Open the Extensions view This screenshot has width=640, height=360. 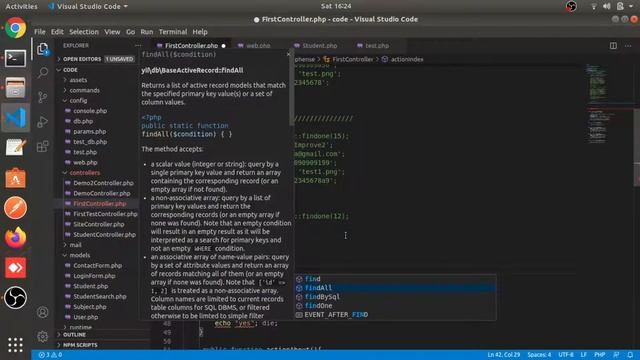42,146
